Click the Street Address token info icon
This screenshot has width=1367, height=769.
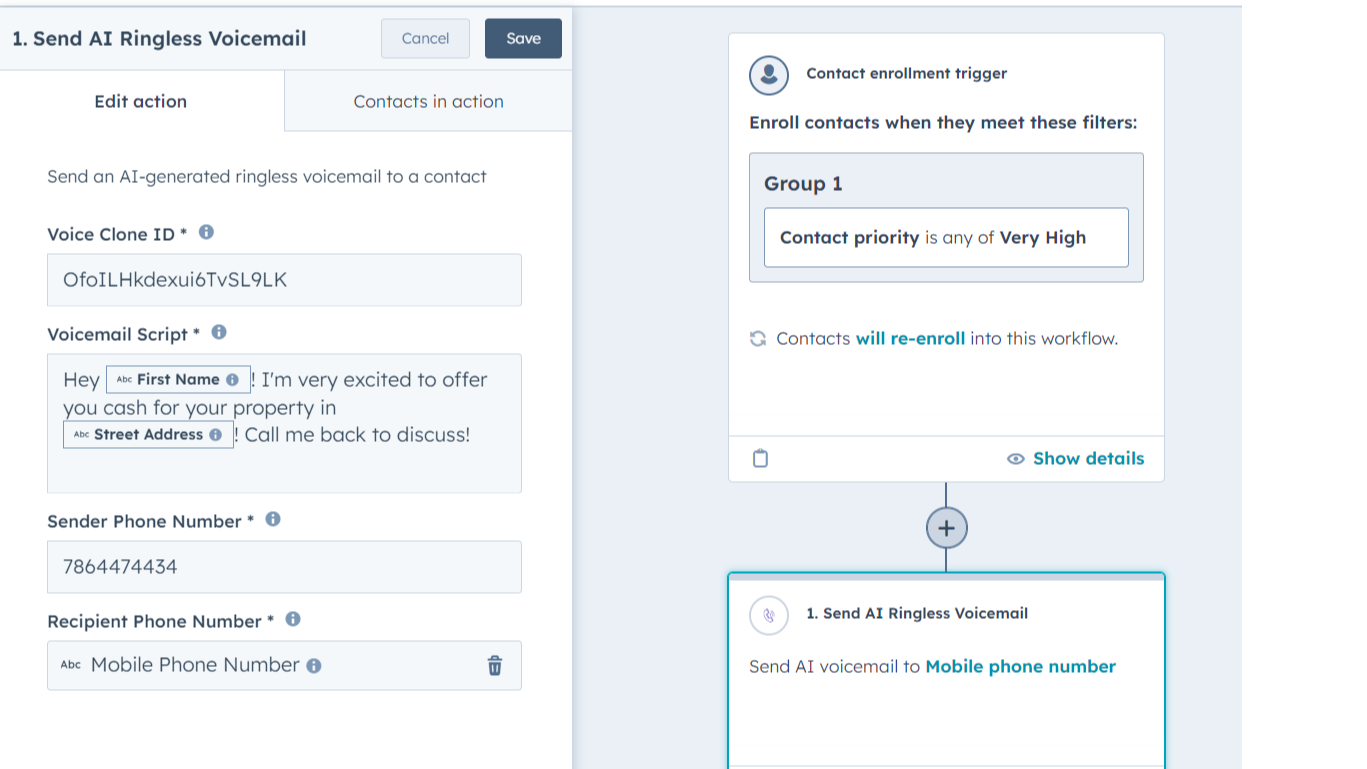[216, 435]
